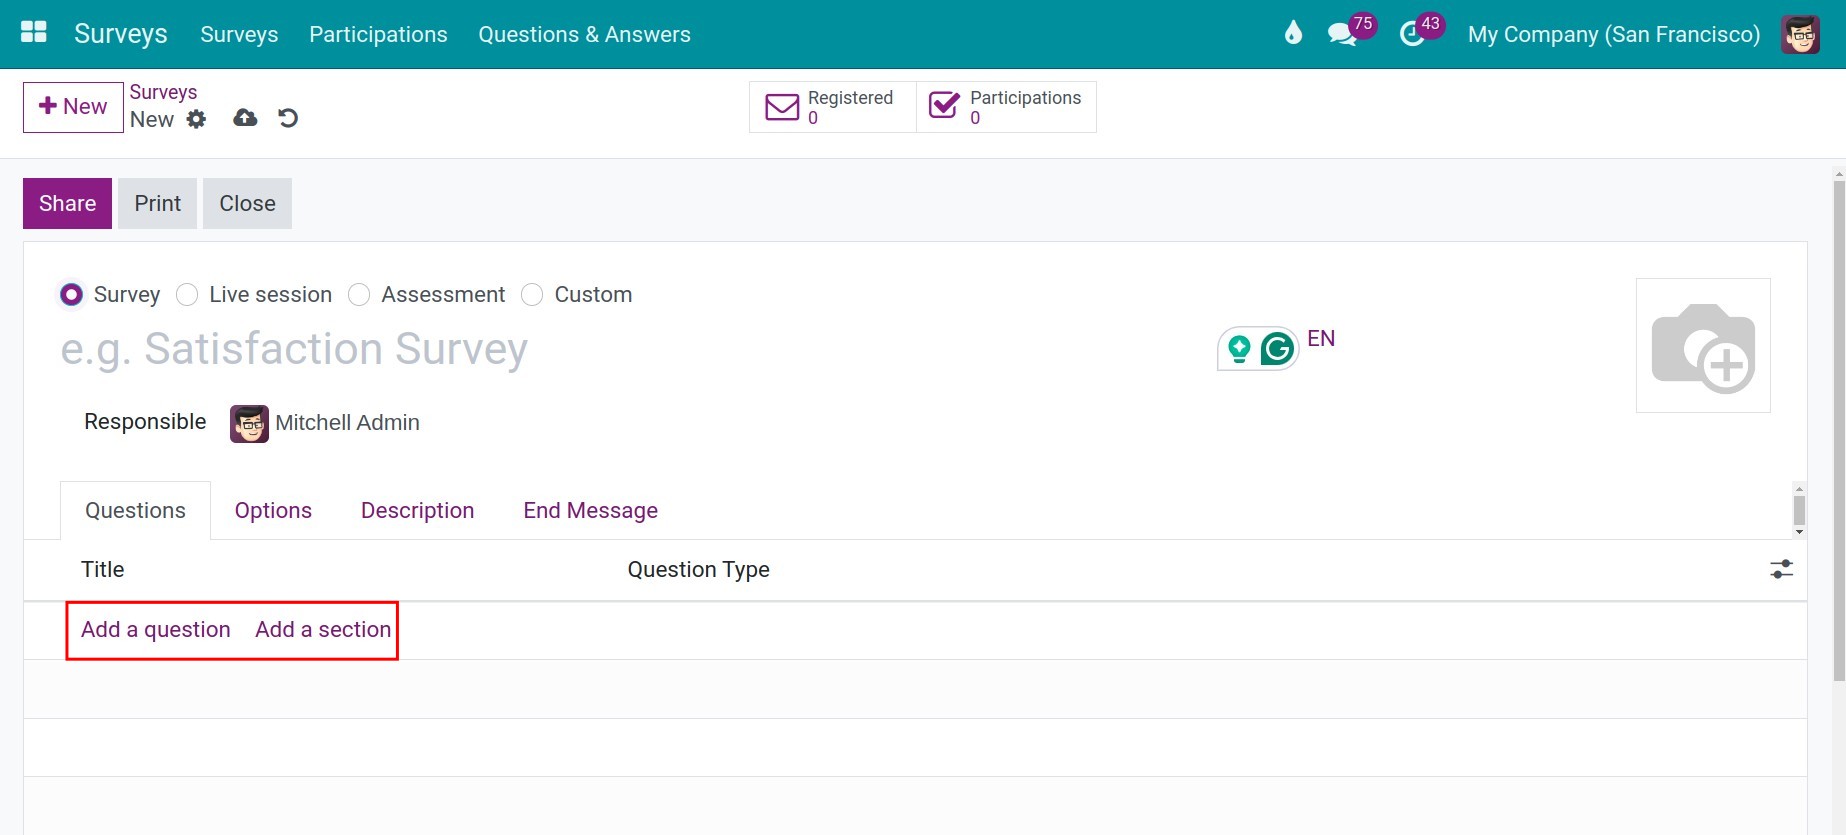Viewport: 1846px width, 835px height.
Task: Click the Surveys app brand title
Action: pyautogui.click(x=121, y=34)
